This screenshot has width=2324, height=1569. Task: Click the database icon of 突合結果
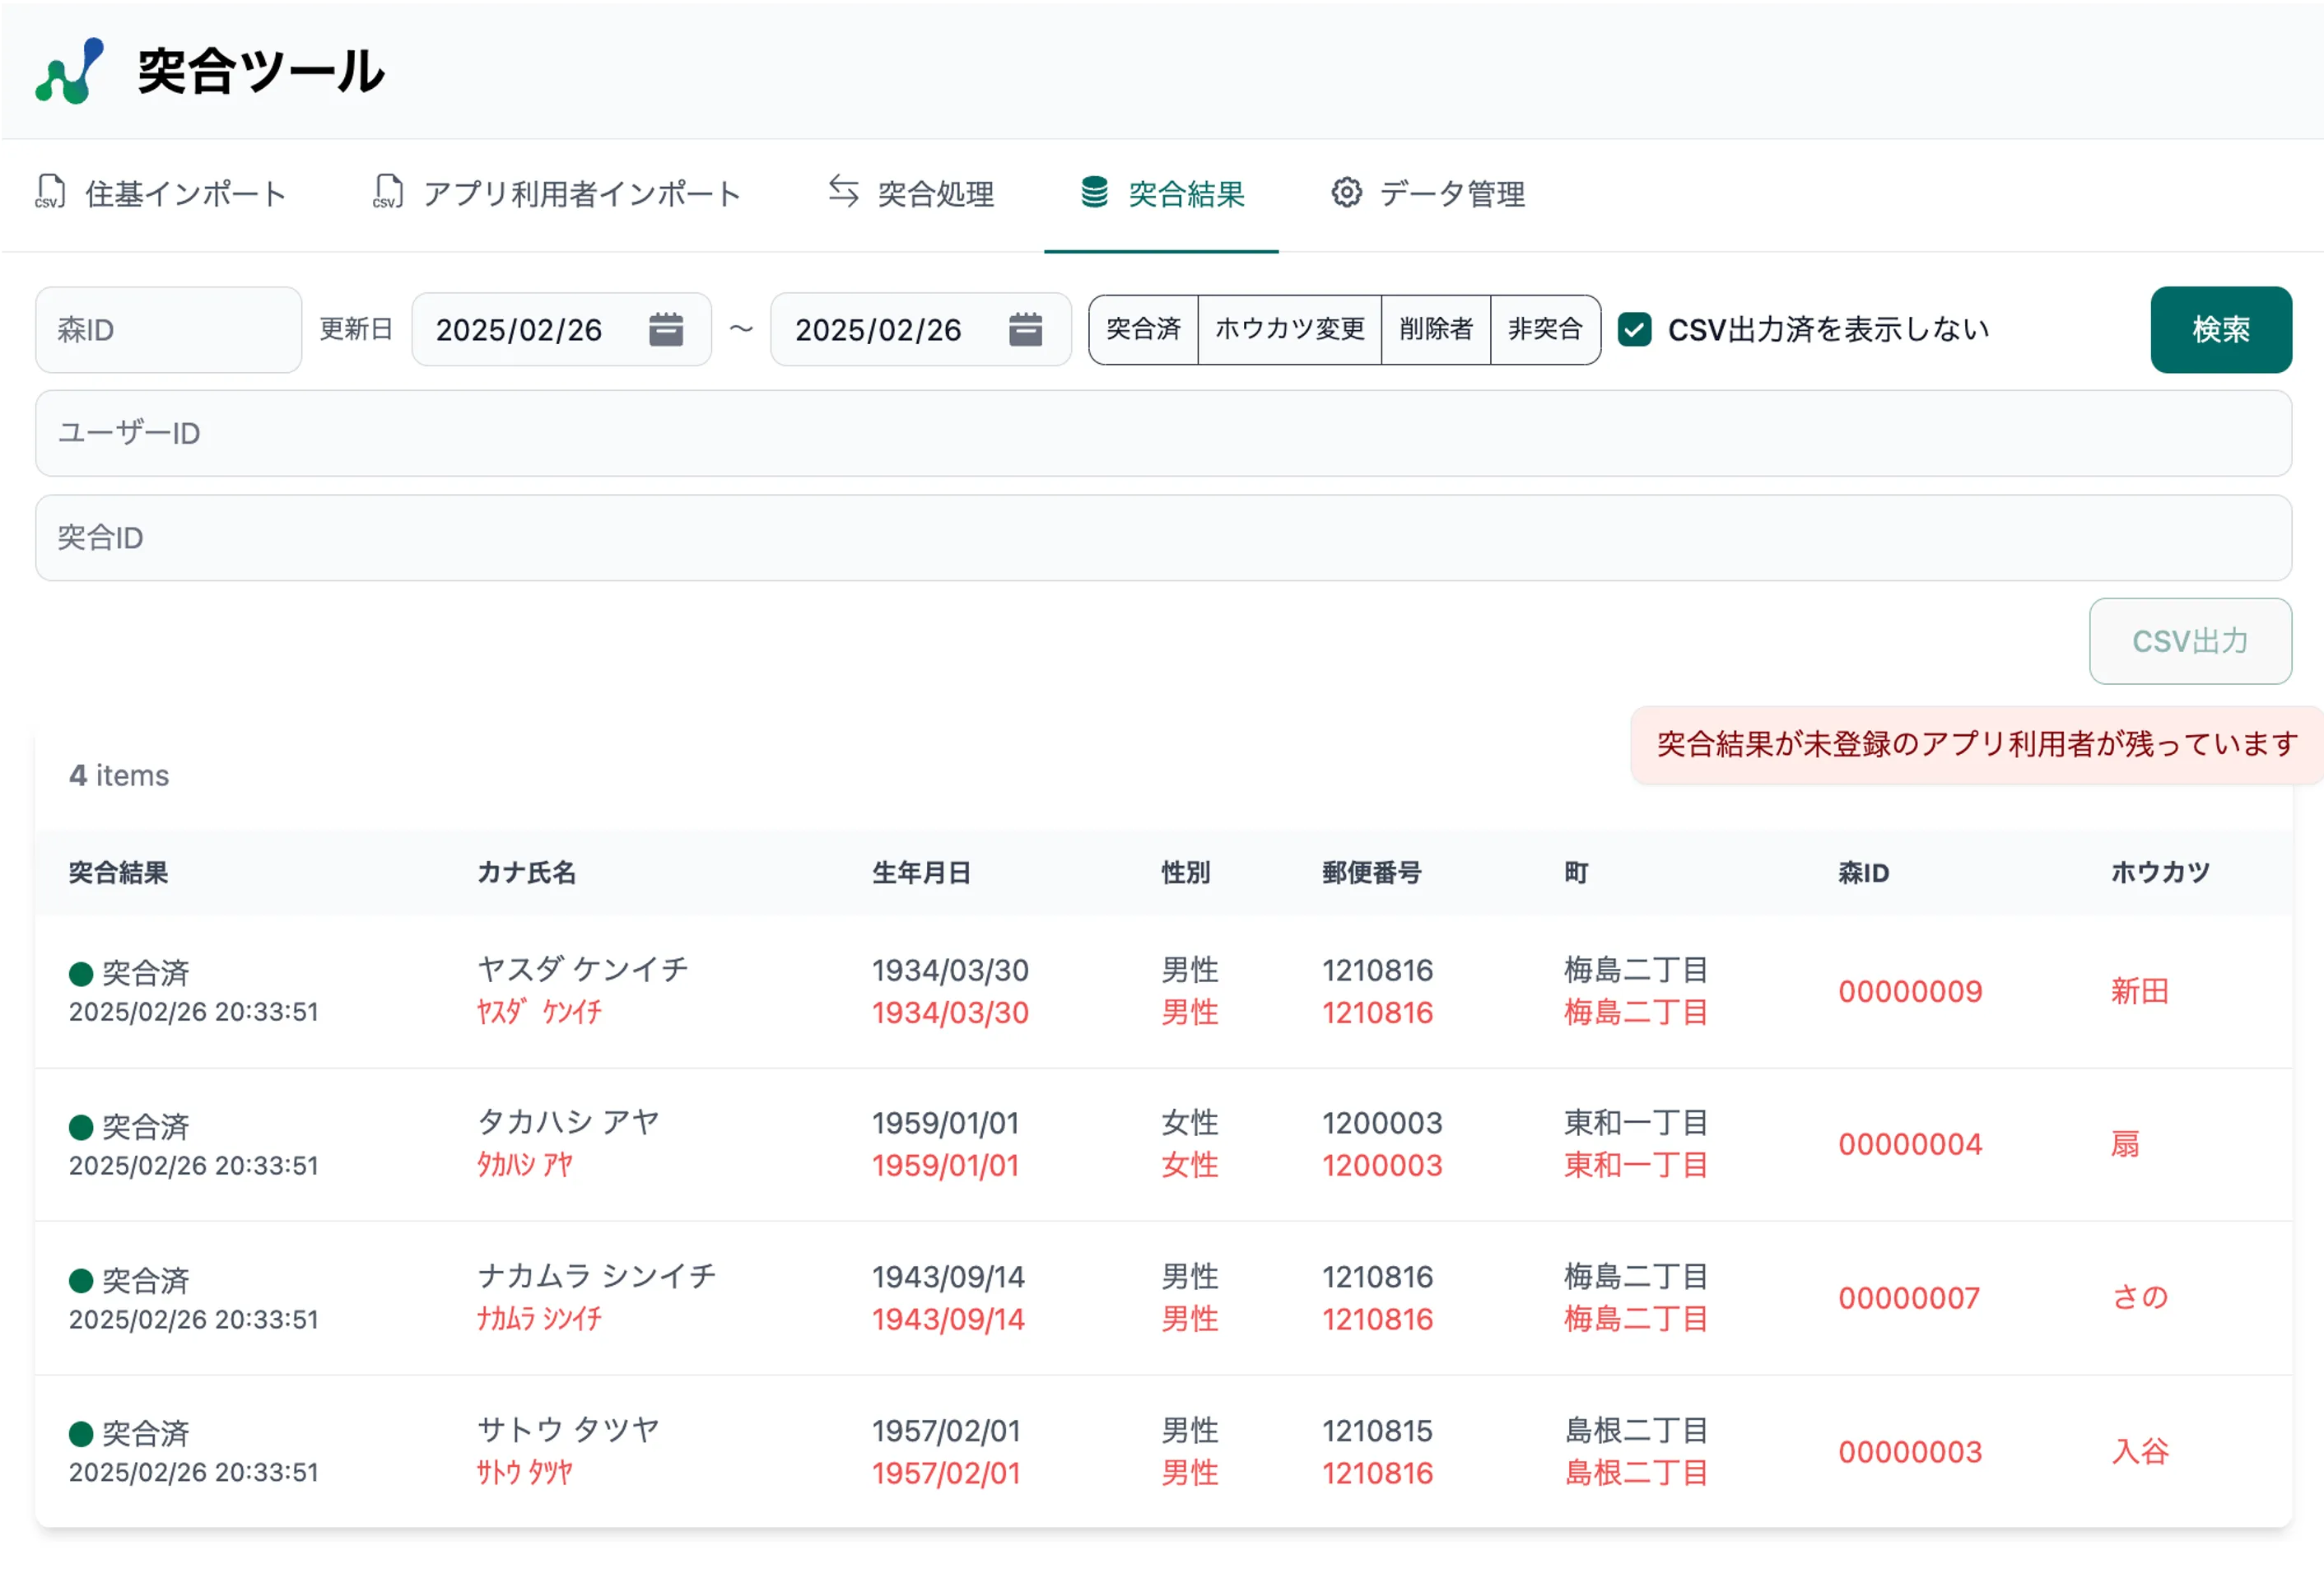[1094, 192]
